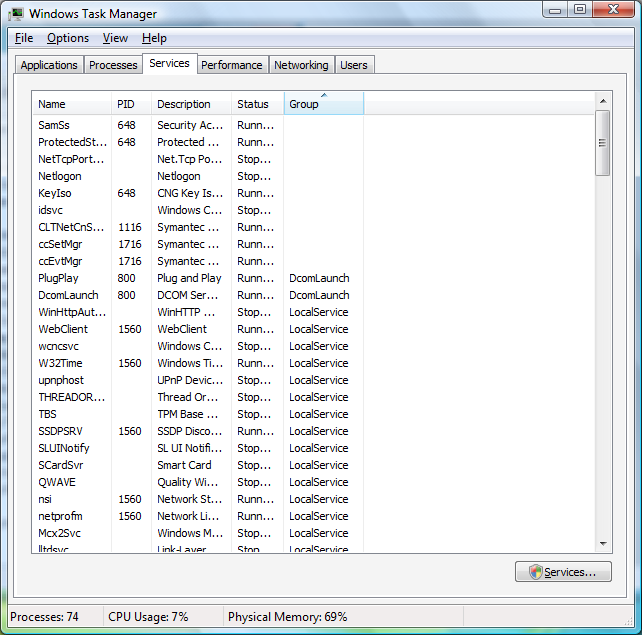The width and height of the screenshot is (642, 635).
Task: Switch to the Networking tab
Action: coord(301,65)
